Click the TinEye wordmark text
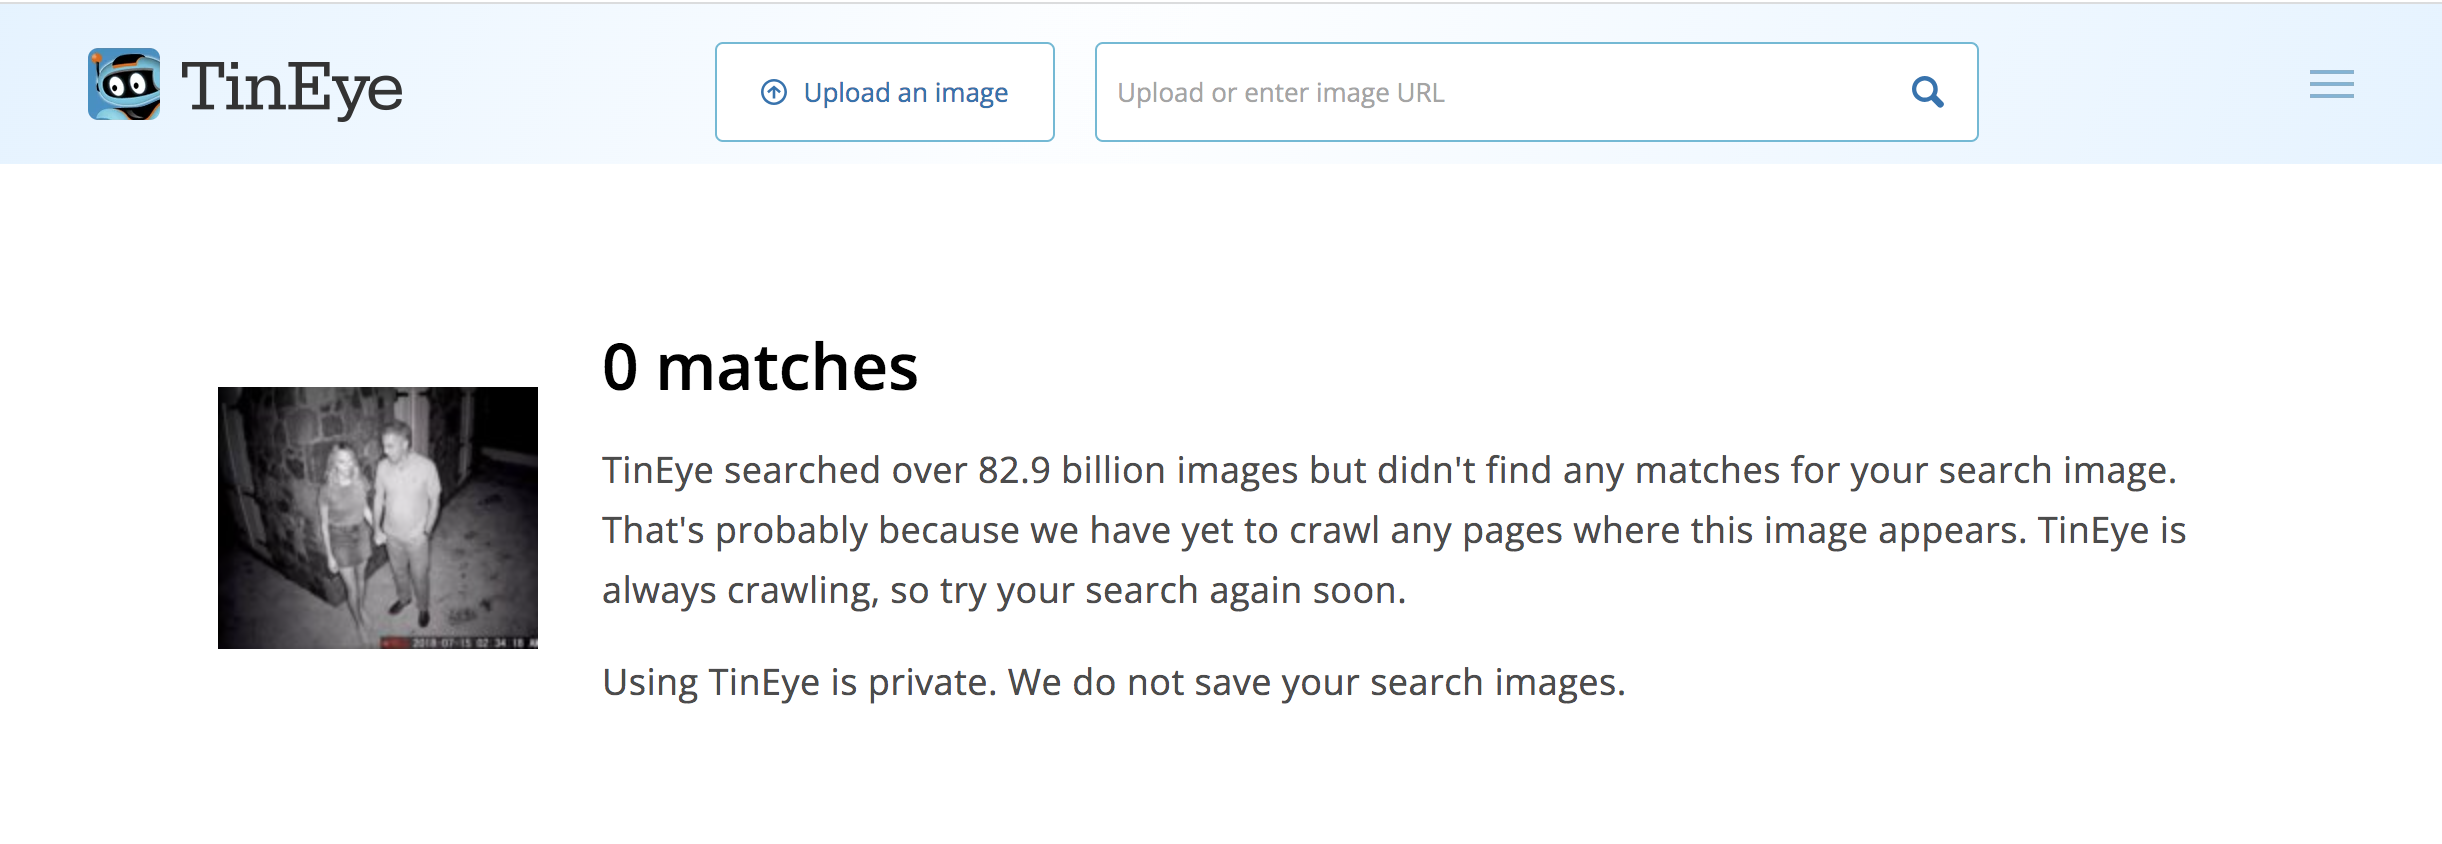The height and width of the screenshot is (844, 2442). pyautogui.click(x=292, y=88)
